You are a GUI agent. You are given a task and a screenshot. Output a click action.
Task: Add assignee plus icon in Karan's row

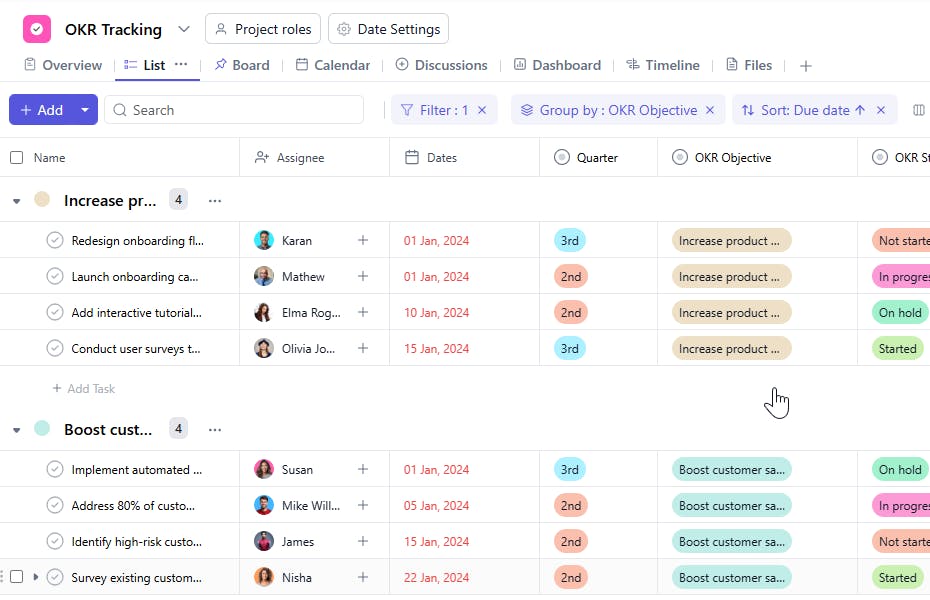363,240
